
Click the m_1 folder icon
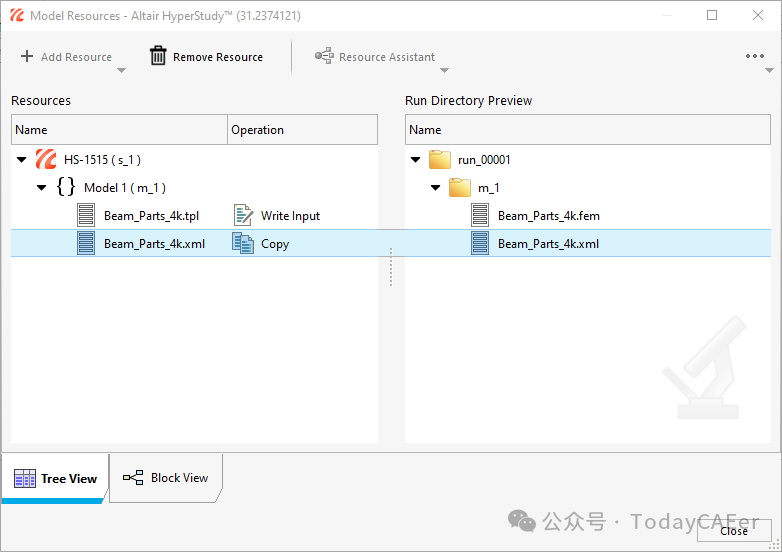(460, 187)
